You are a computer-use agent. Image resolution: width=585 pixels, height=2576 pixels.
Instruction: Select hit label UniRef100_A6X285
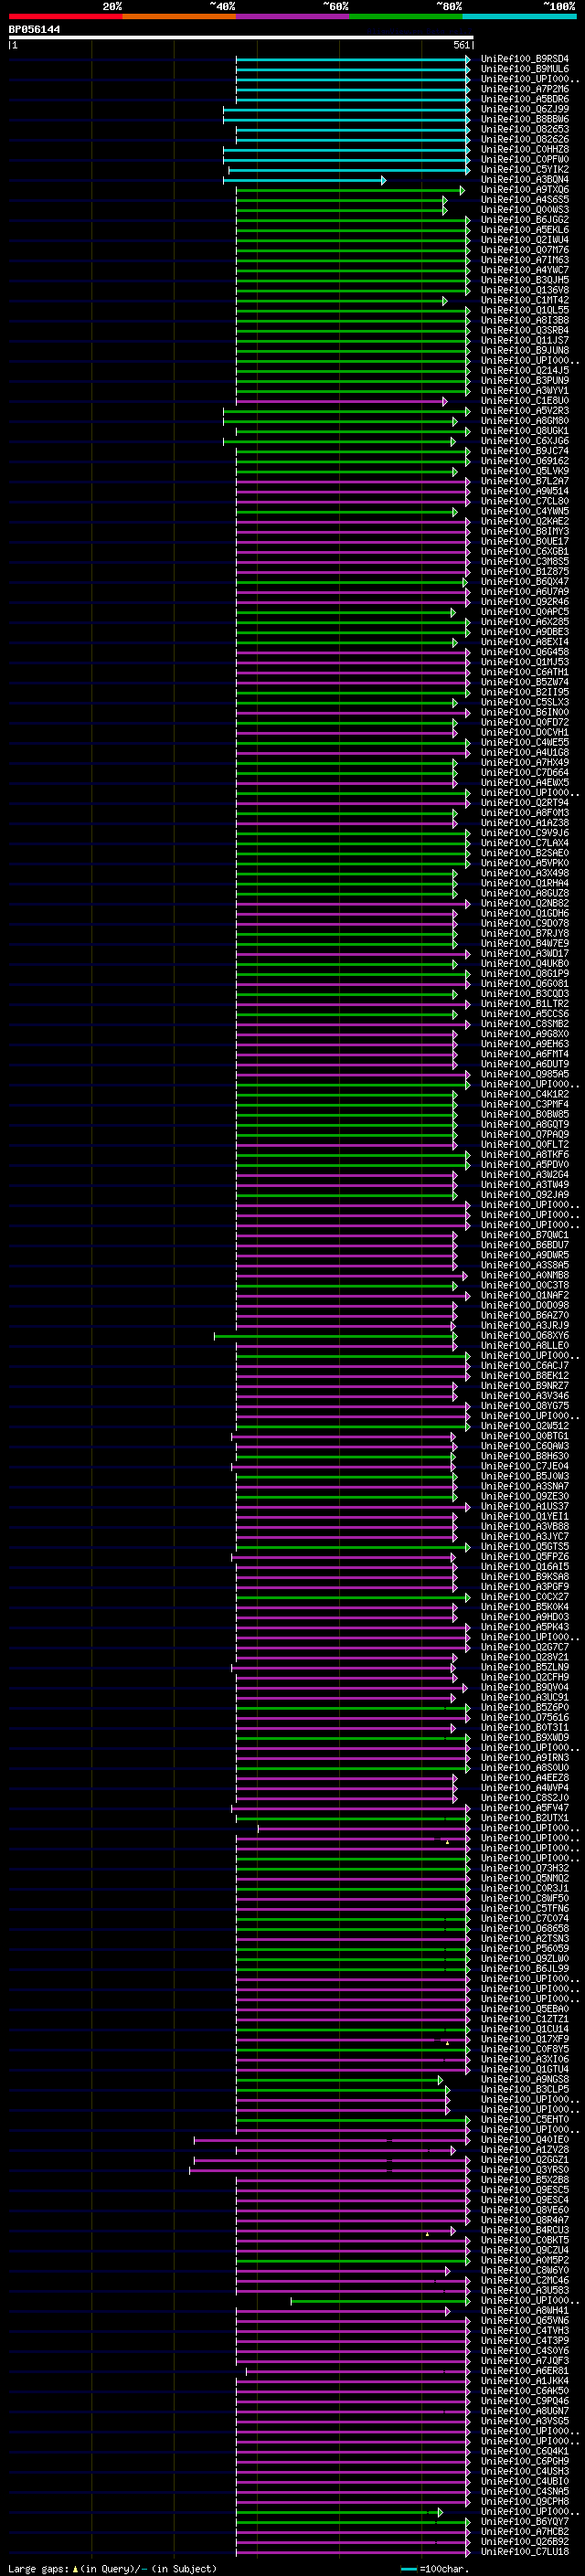tap(525, 621)
